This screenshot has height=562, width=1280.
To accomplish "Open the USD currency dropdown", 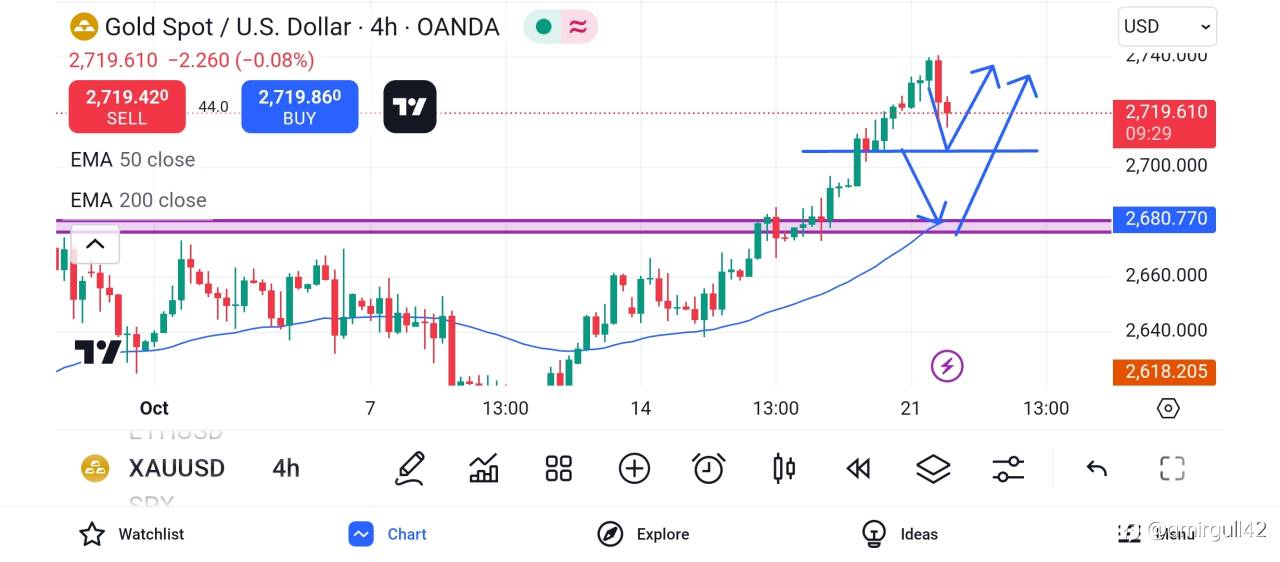I will [x=1166, y=27].
